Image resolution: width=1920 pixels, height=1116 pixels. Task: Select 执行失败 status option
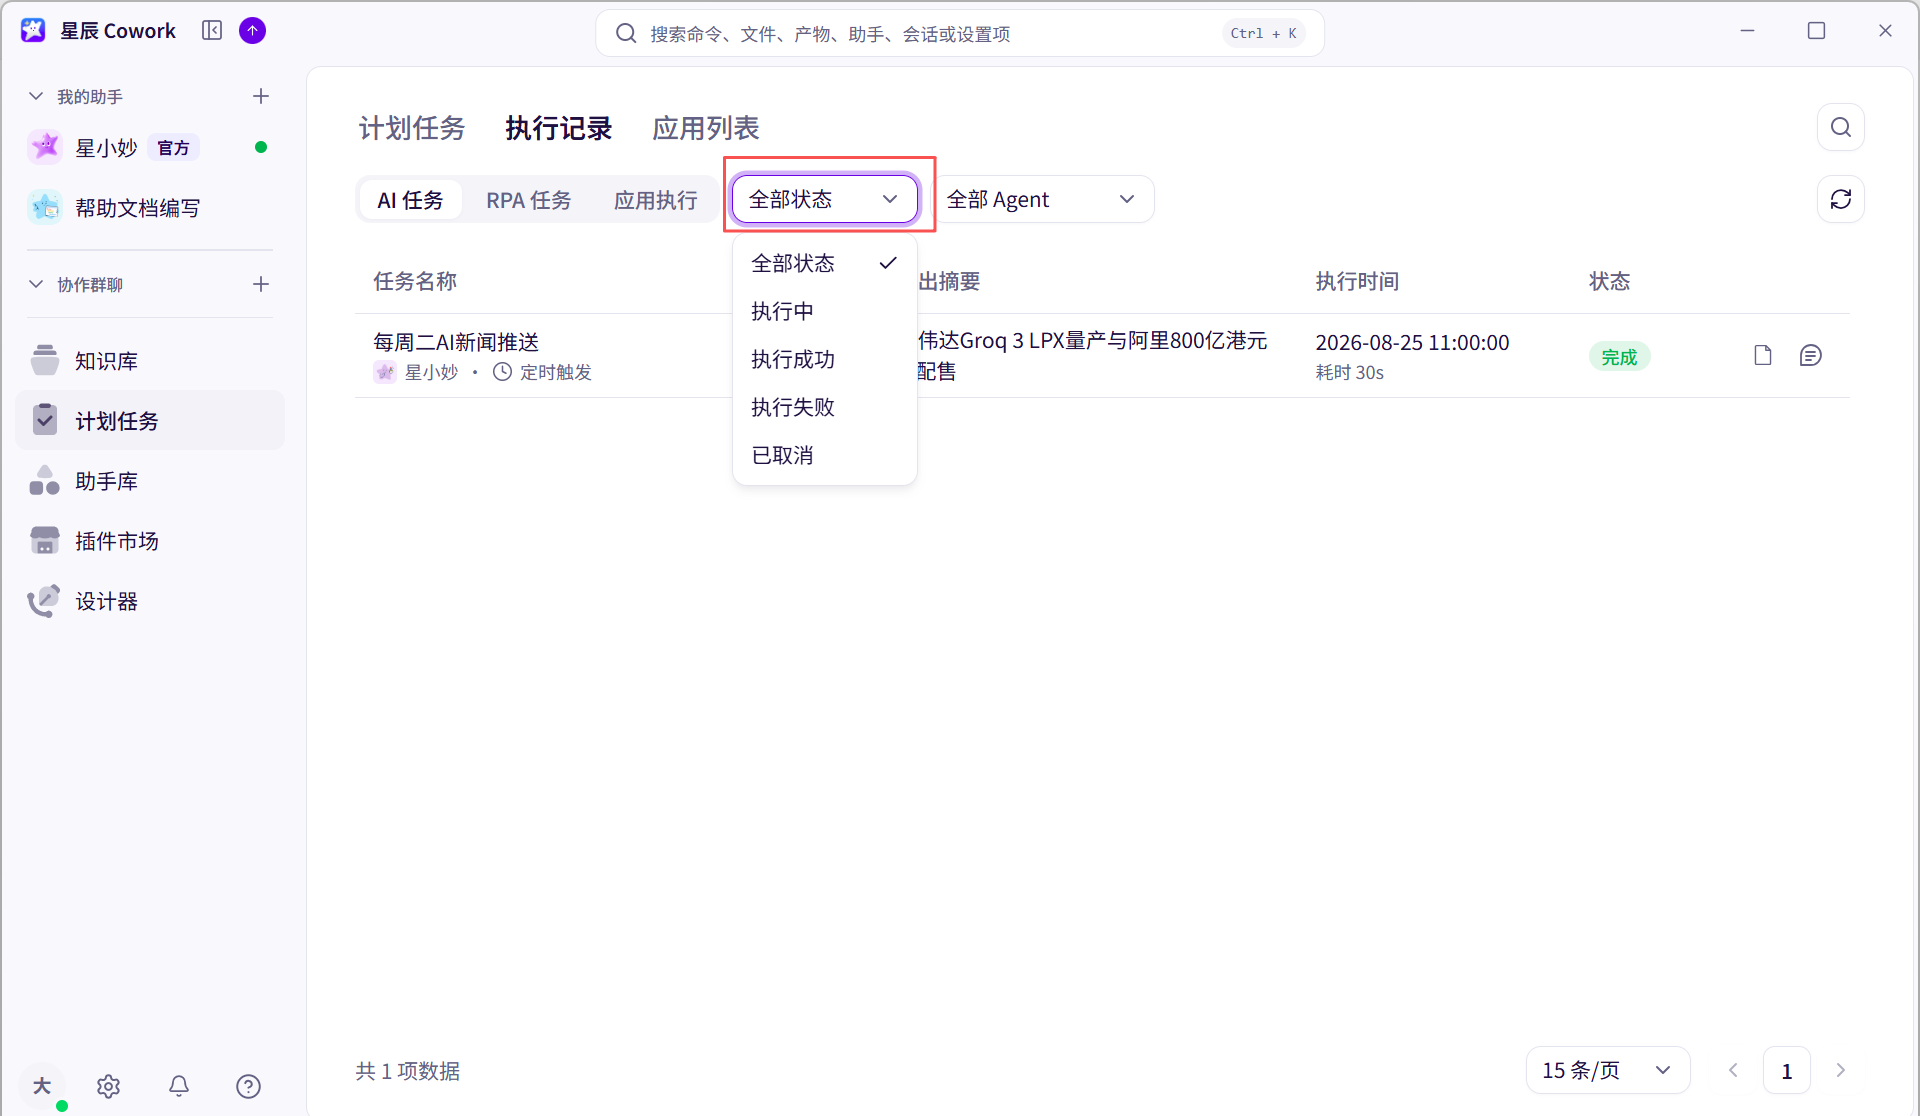click(825, 407)
